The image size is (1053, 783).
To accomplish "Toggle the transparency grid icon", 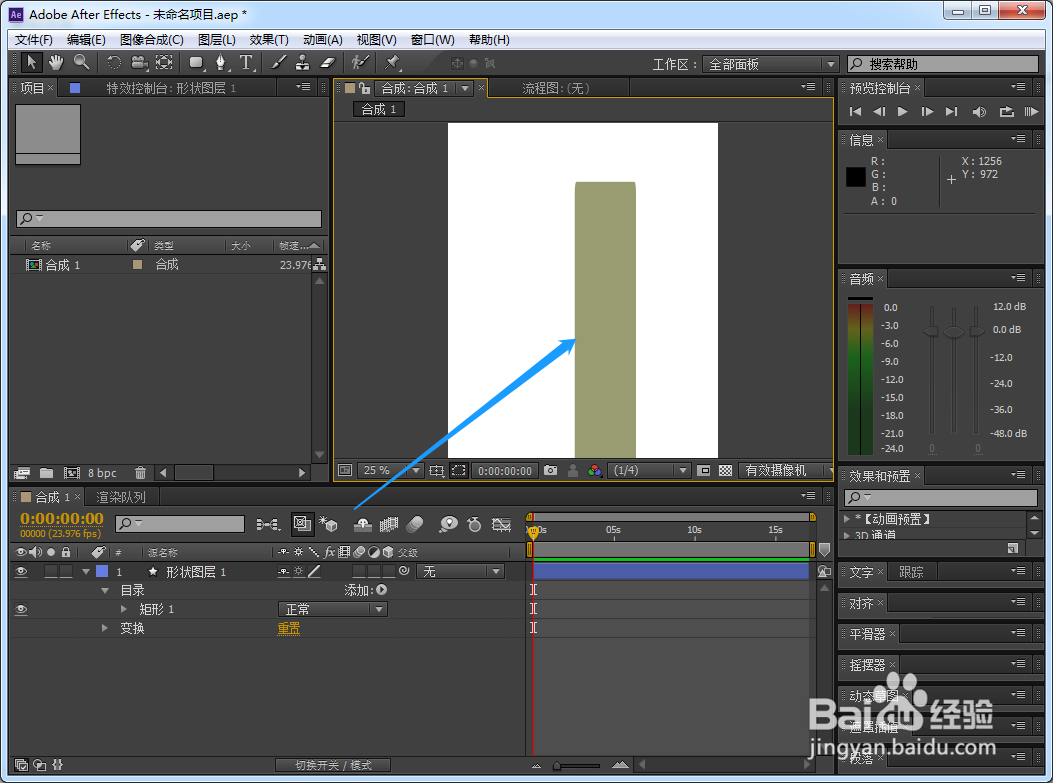I will (x=725, y=471).
